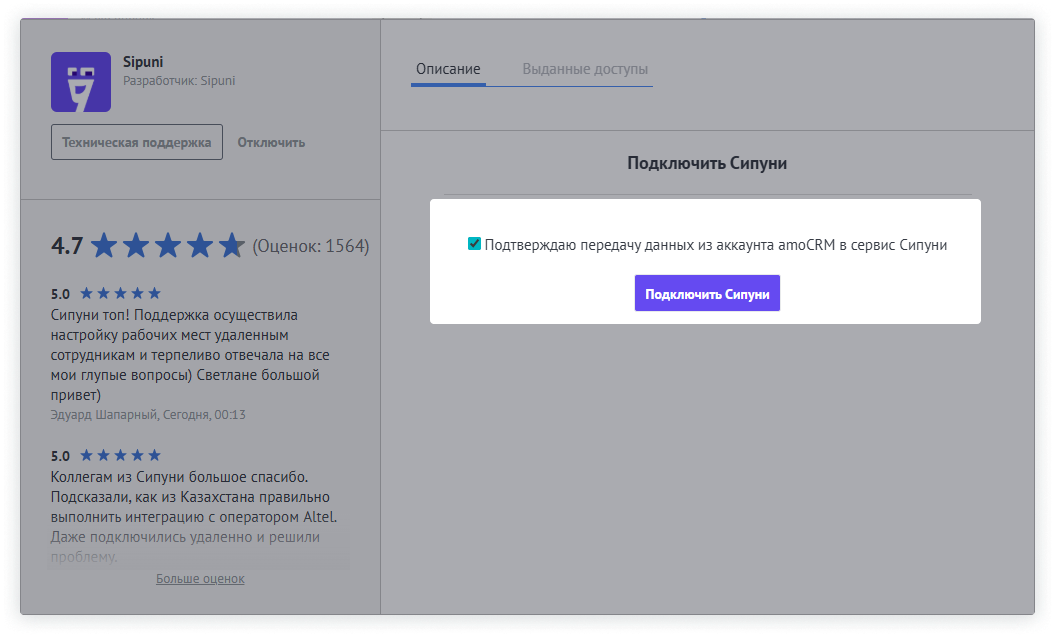Screen dimensions: 1055x637
Task: Open the Больше оценок link
Action: (x=200, y=578)
